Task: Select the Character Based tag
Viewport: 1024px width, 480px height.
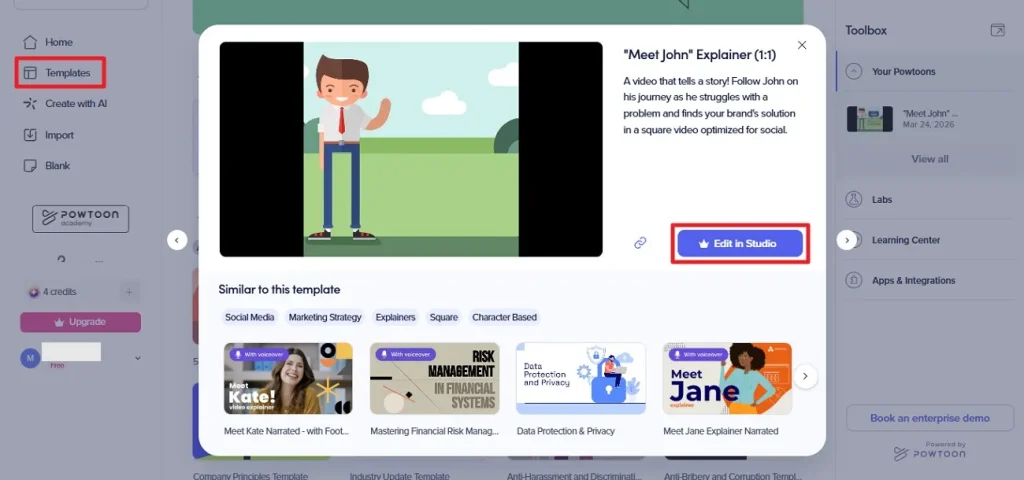Action: click(x=504, y=317)
